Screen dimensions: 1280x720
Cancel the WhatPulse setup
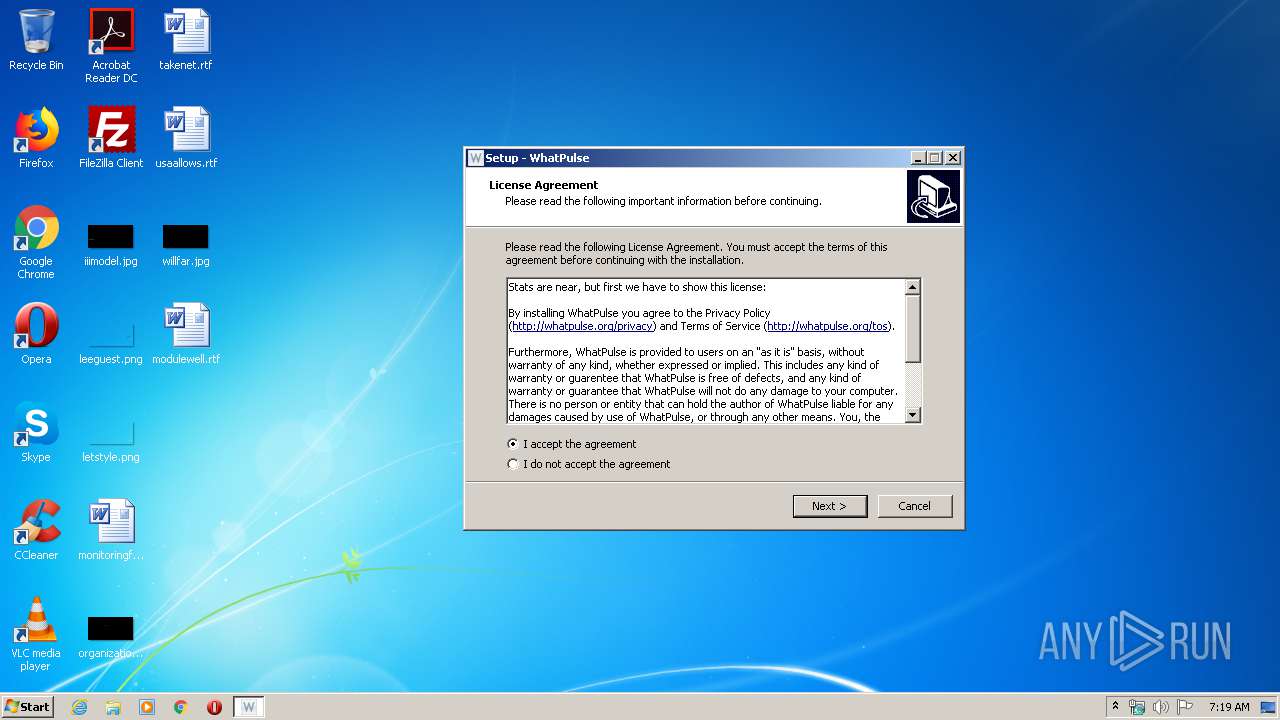(x=915, y=506)
